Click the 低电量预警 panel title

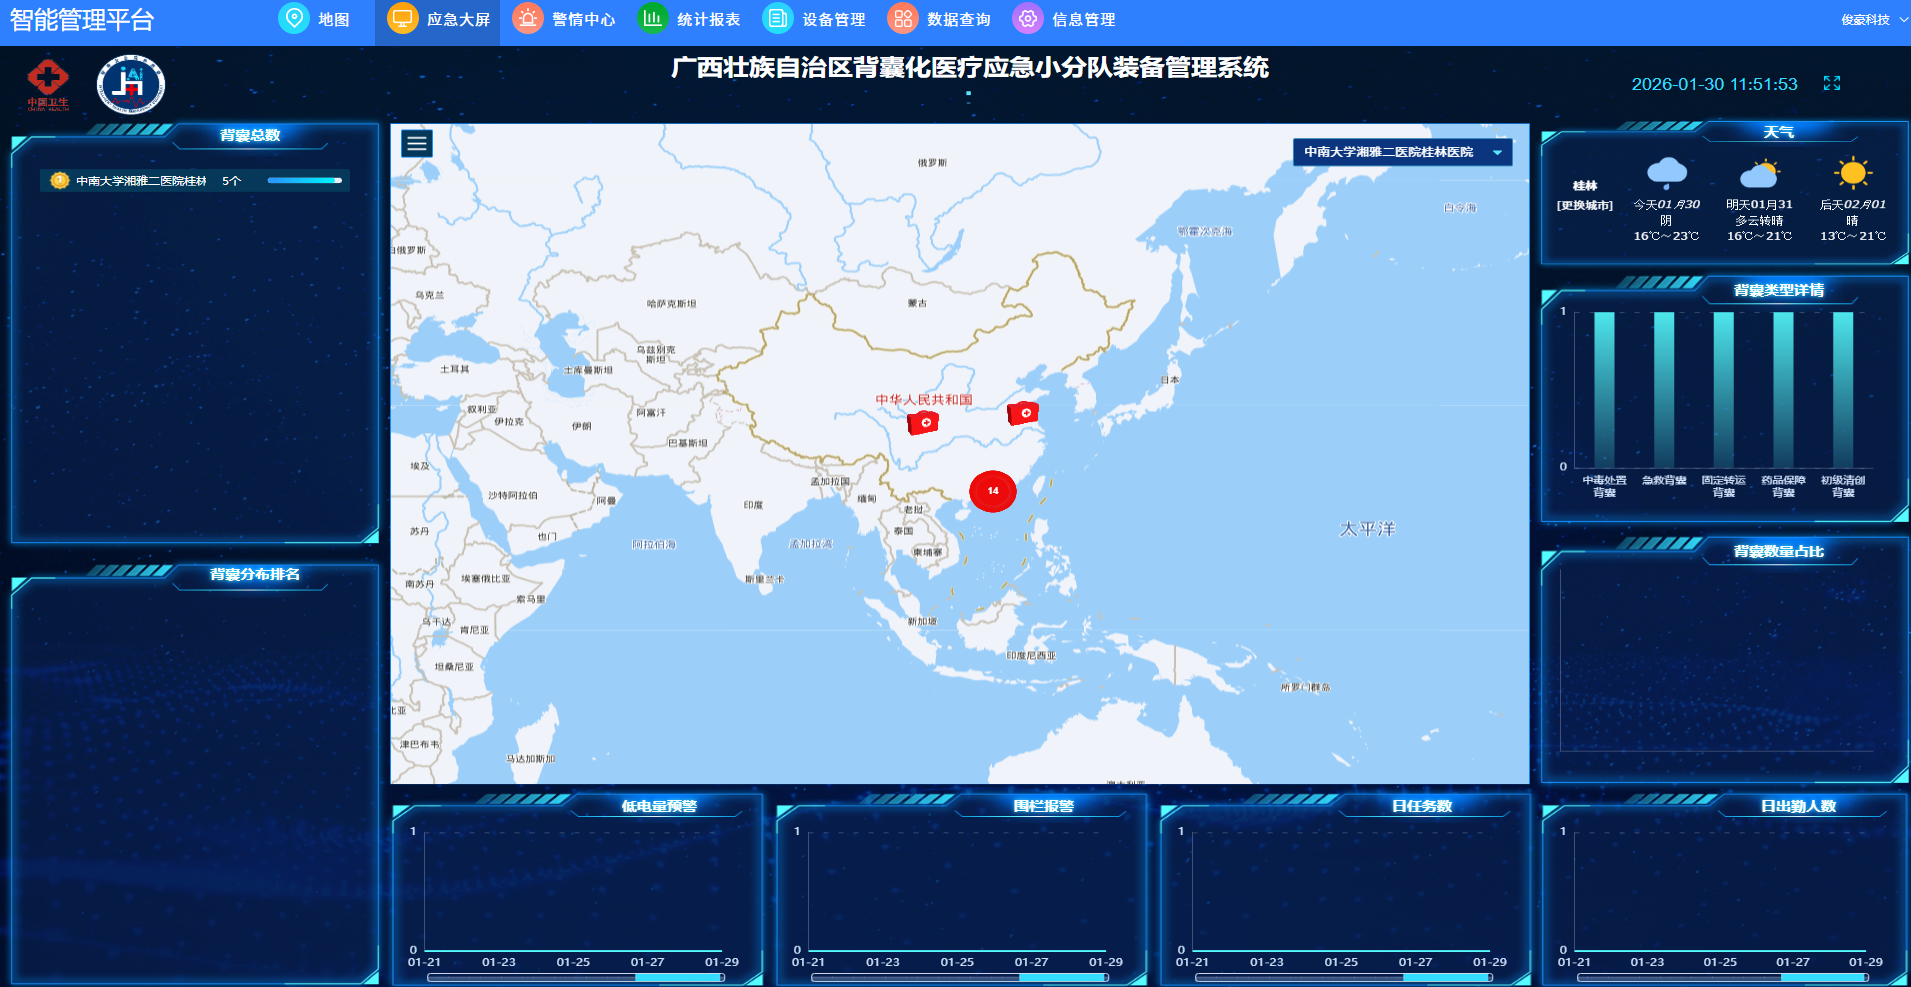point(659,806)
